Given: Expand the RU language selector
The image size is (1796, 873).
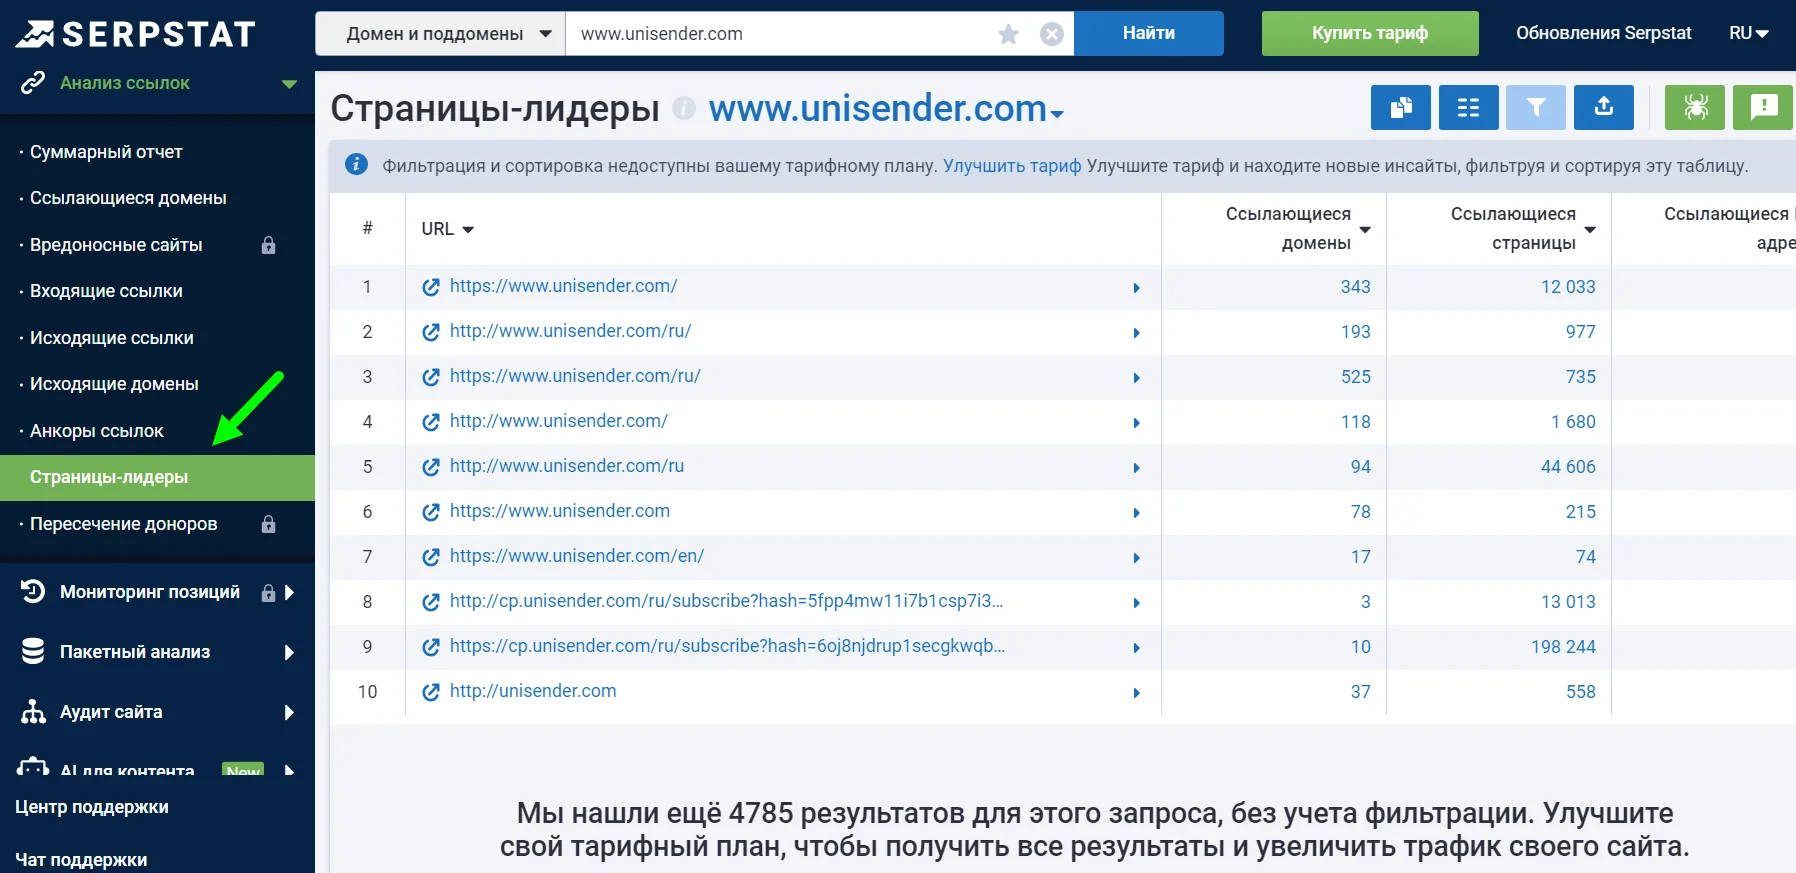Looking at the screenshot, I should click(x=1749, y=33).
